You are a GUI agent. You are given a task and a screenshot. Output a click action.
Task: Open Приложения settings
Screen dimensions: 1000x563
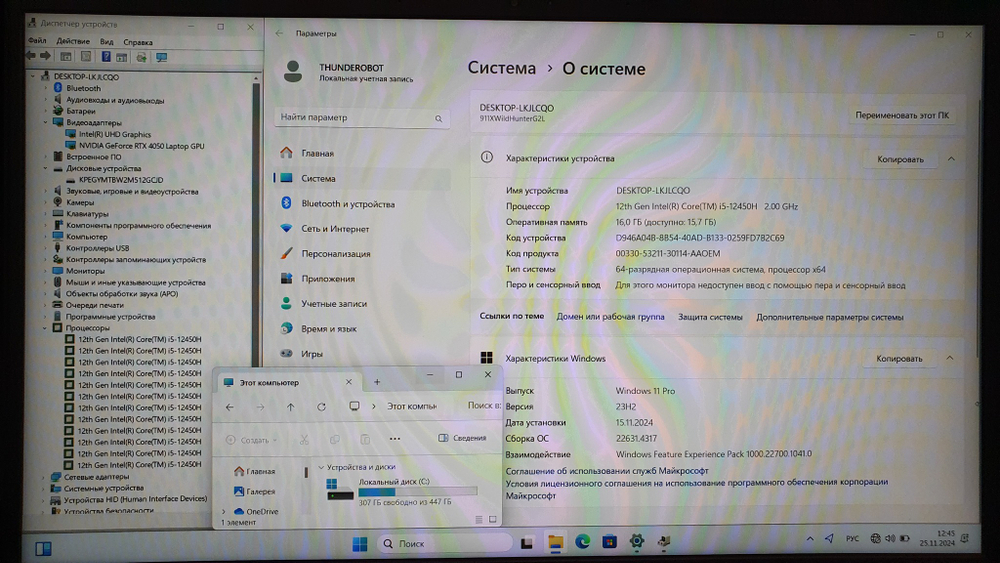pyautogui.click(x=328, y=279)
